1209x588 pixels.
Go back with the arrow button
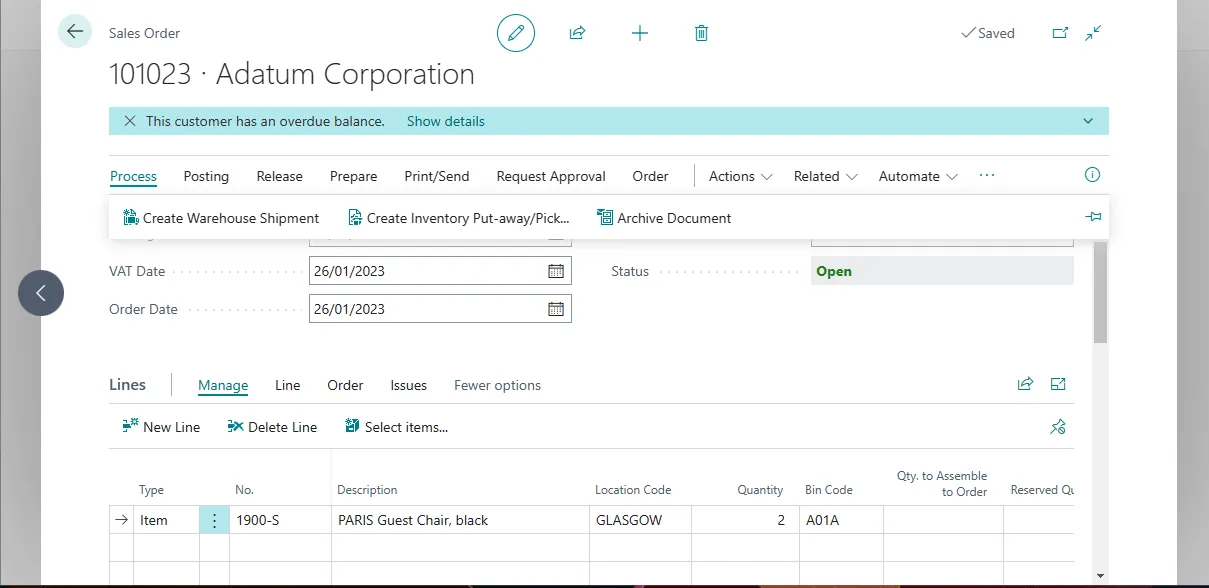coord(75,32)
